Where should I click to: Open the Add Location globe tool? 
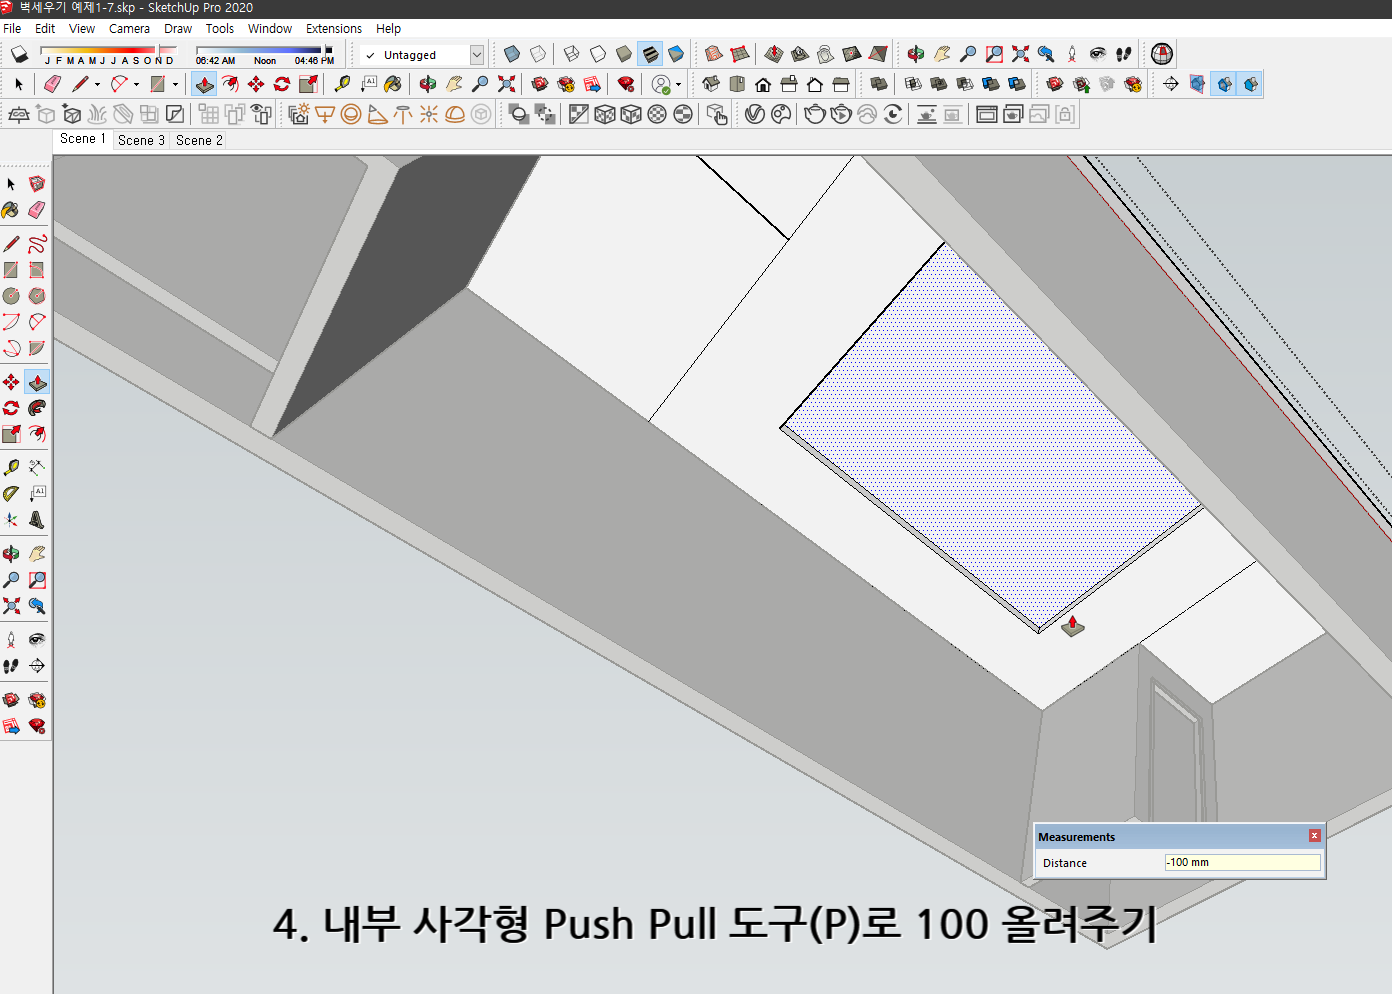click(1162, 54)
